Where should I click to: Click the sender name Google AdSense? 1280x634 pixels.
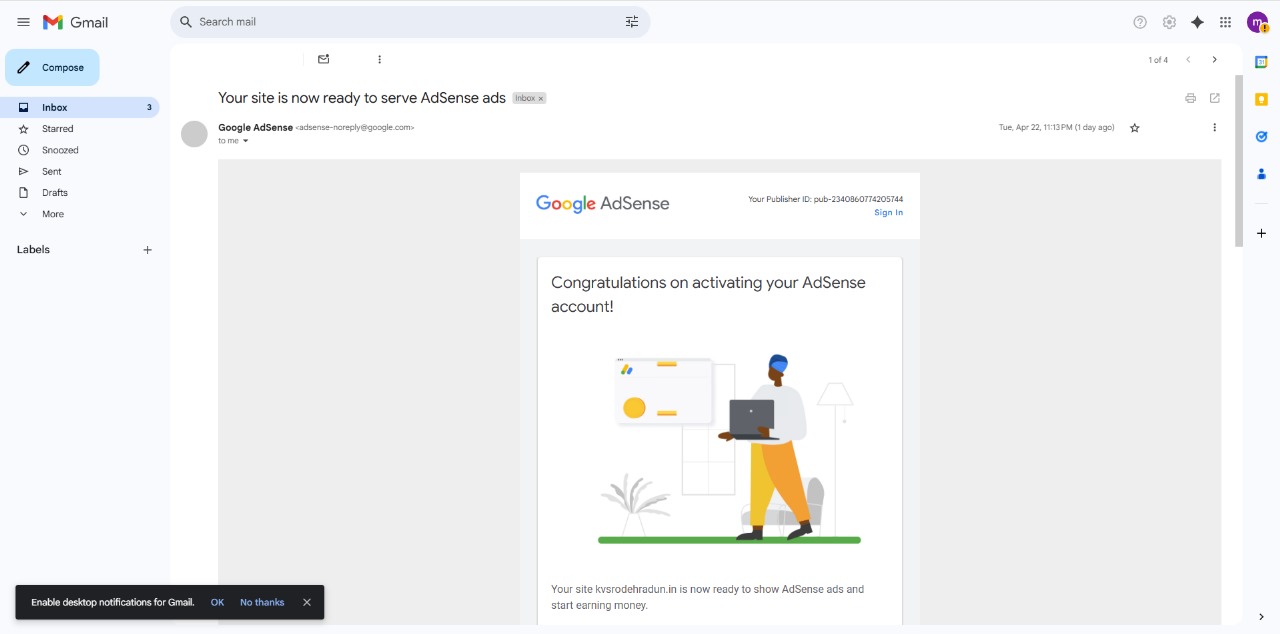[x=256, y=127]
